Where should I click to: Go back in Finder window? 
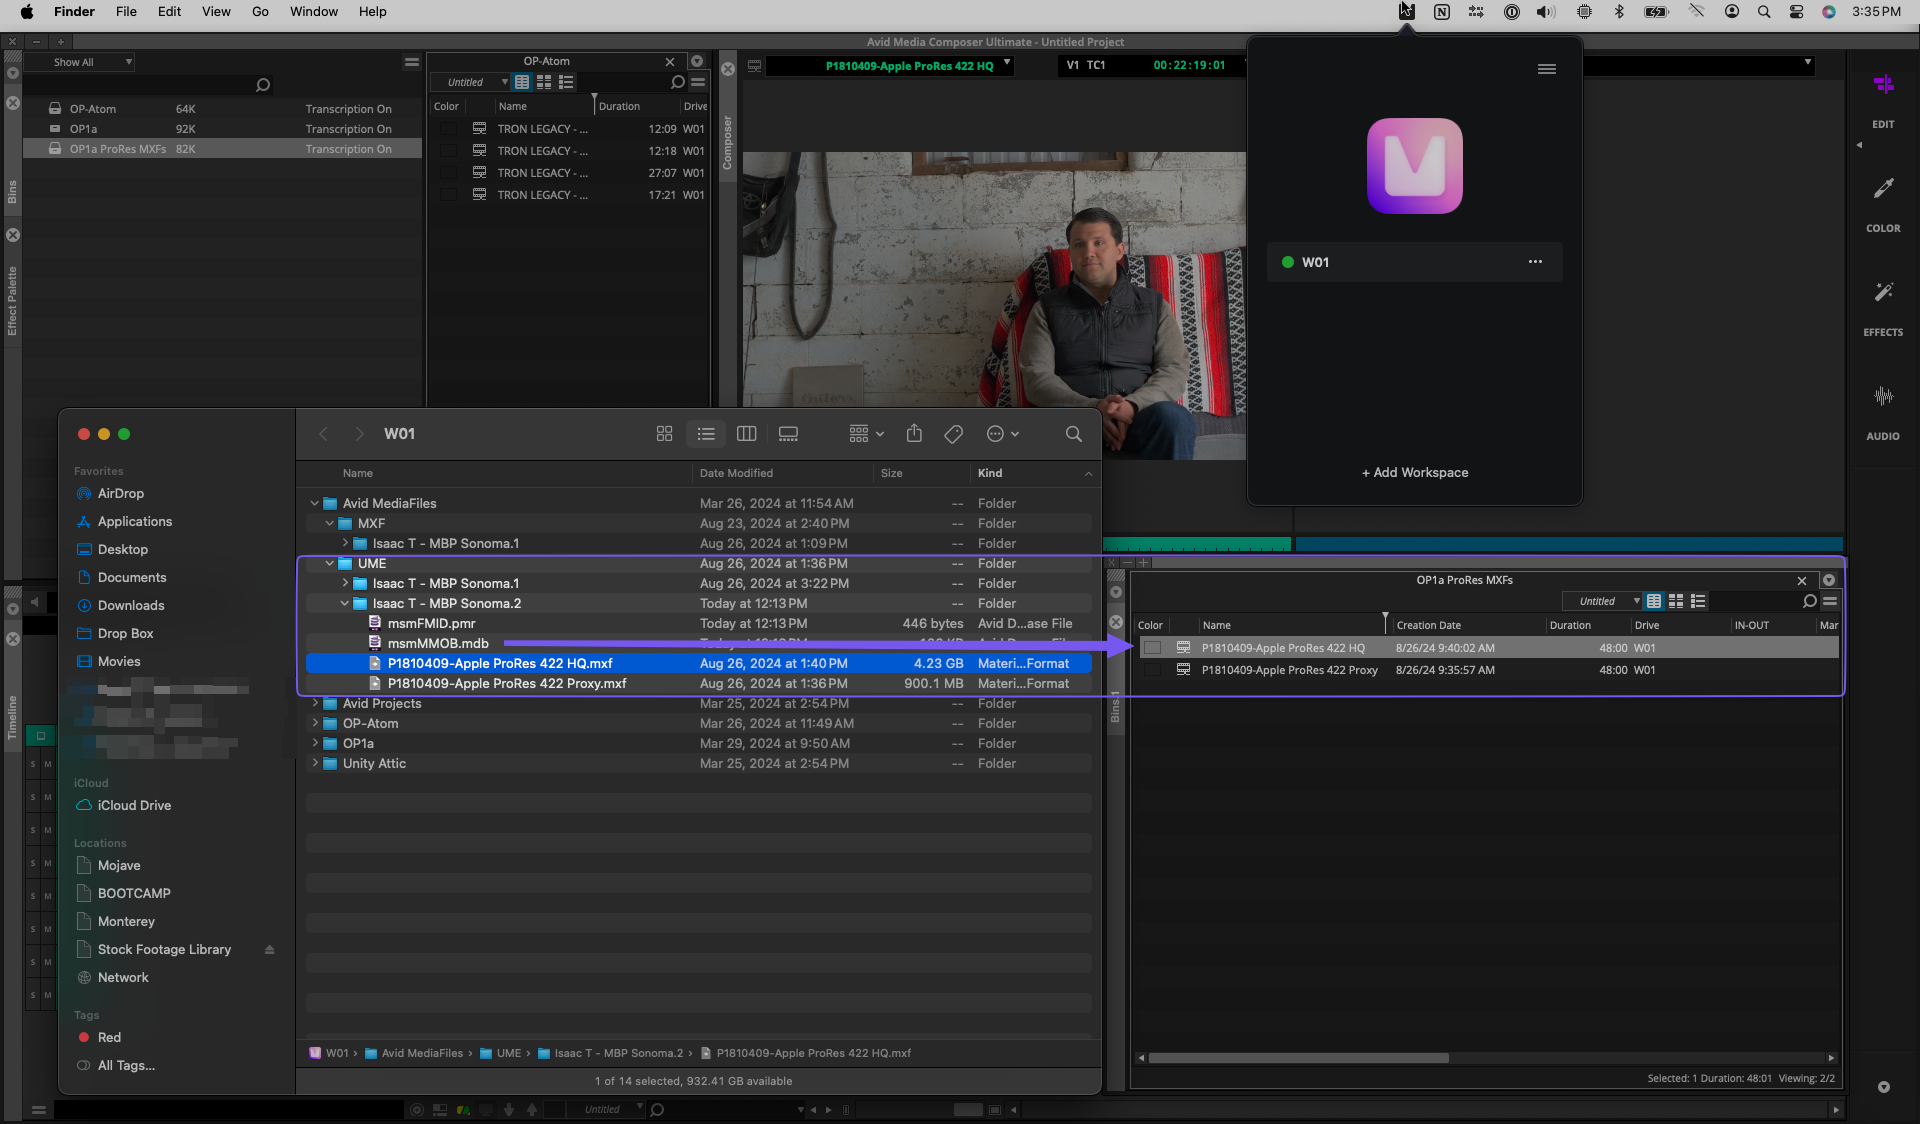[323, 434]
